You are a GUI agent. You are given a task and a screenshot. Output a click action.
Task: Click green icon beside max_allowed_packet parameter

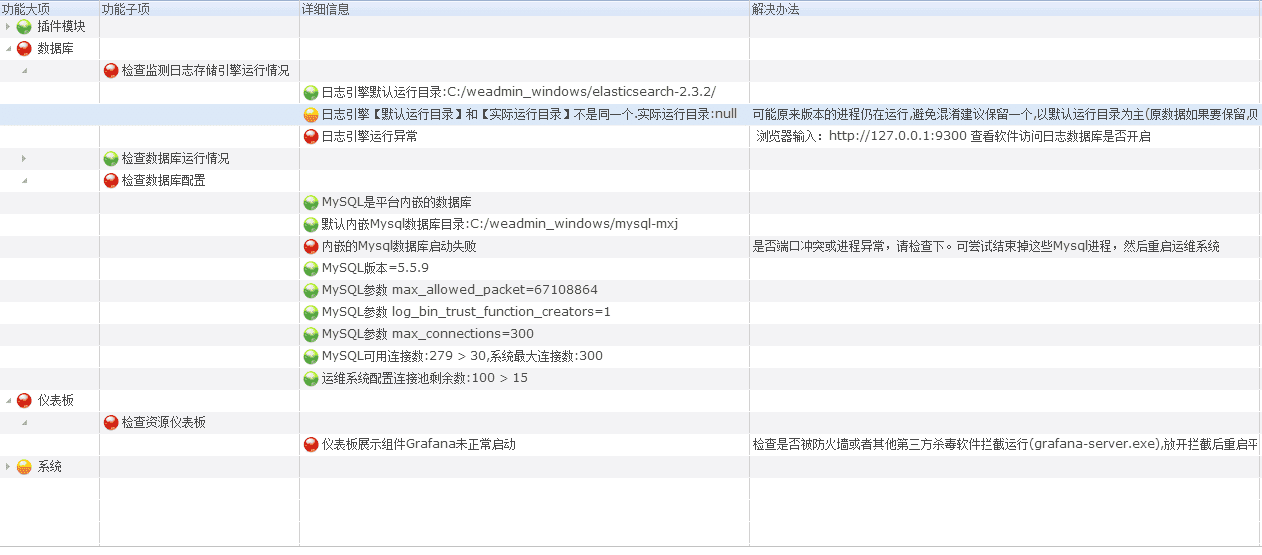pyautogui.click(x=311, y=291)
